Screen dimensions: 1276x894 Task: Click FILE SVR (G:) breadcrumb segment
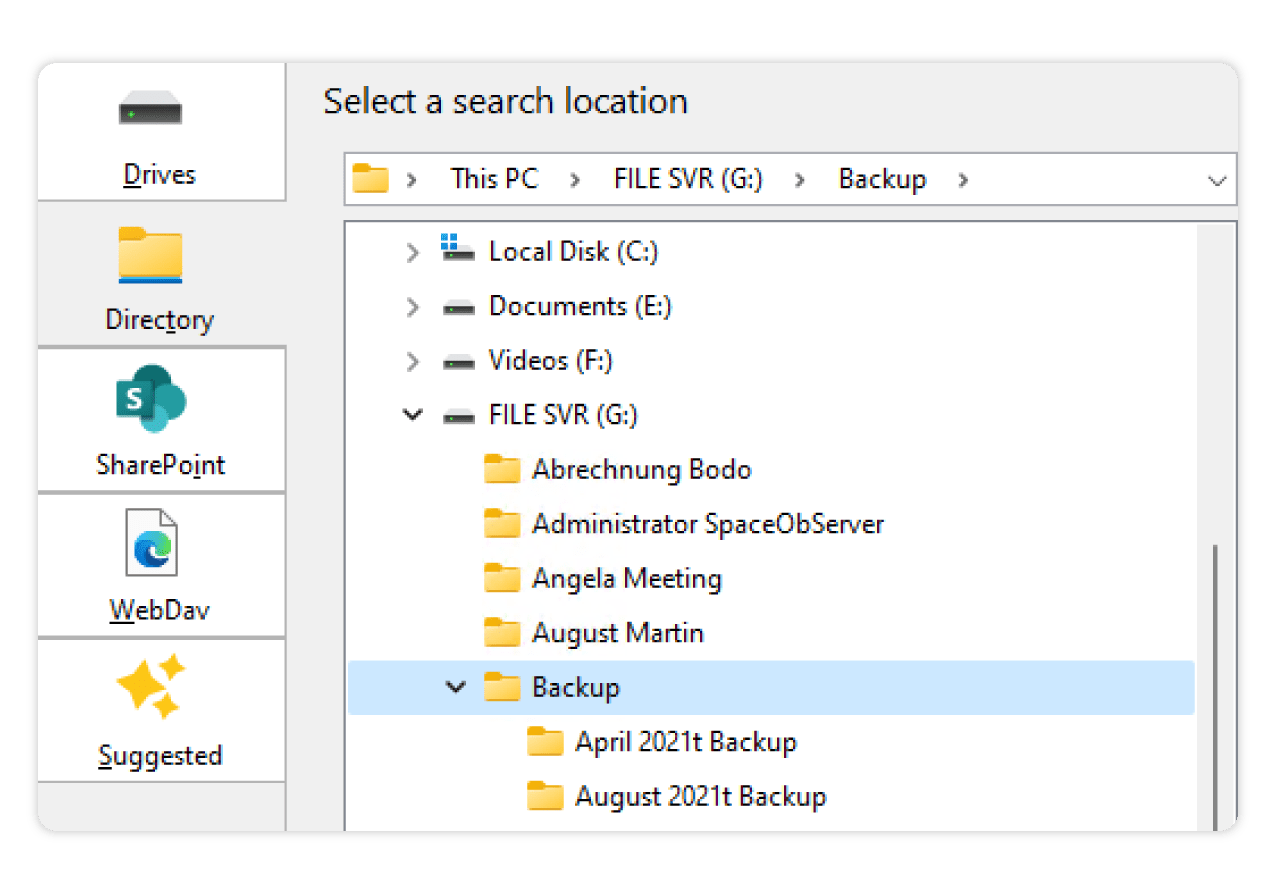pos(688,180)
